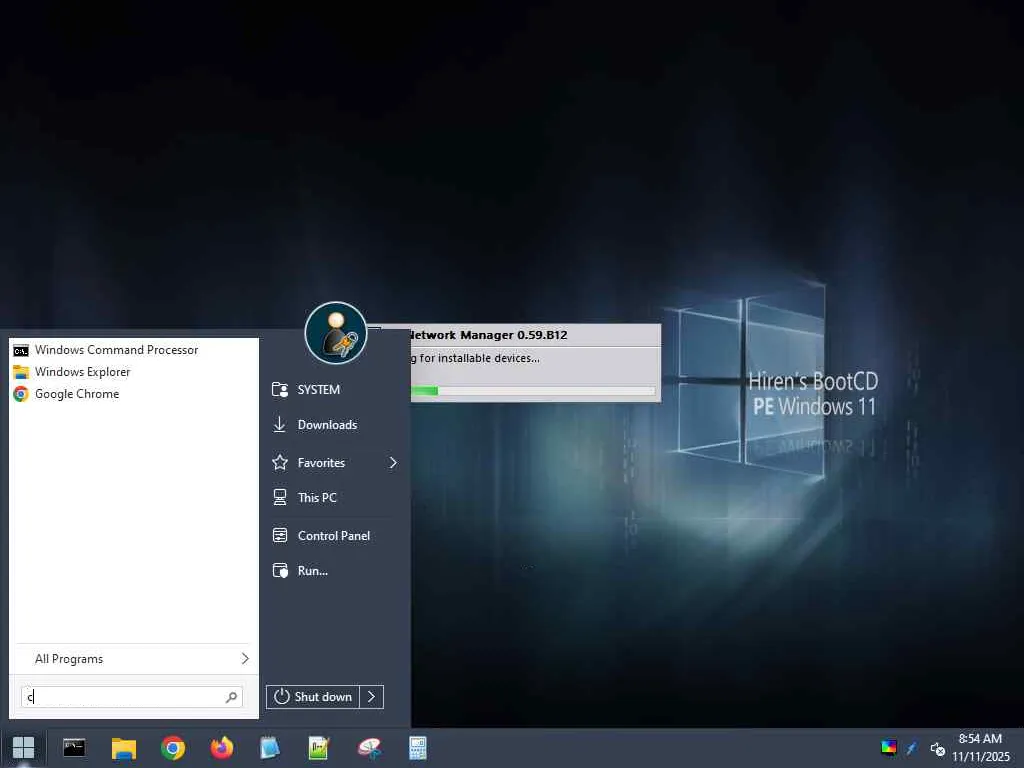Click the search magnifier icon
Image resolution: width=1024 pixels, height=768 pixels.
[231, 697]
